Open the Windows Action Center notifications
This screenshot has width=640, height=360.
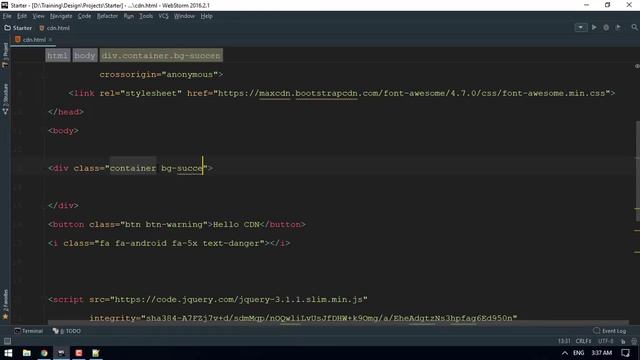(626, 353)
